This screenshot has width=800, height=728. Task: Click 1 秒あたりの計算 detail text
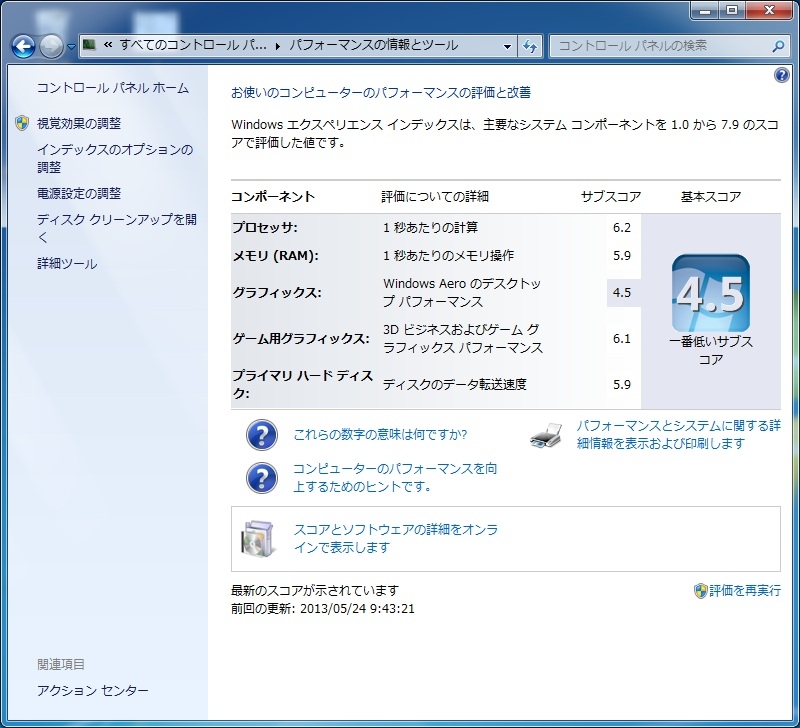click(x=431, y=227)
